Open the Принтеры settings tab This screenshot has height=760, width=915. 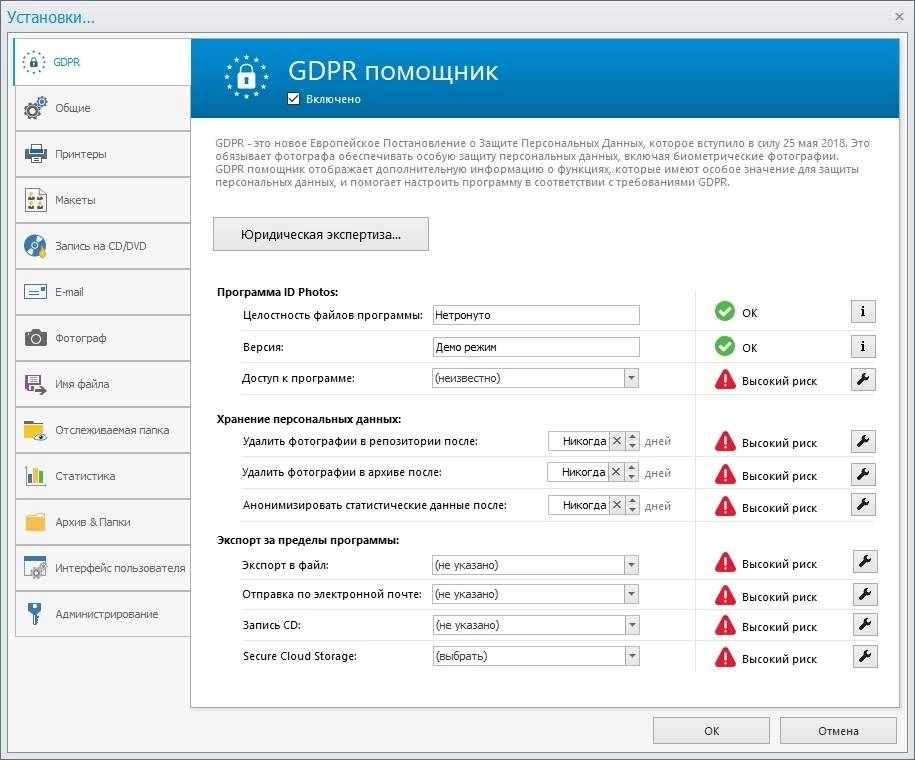(103, 154)
